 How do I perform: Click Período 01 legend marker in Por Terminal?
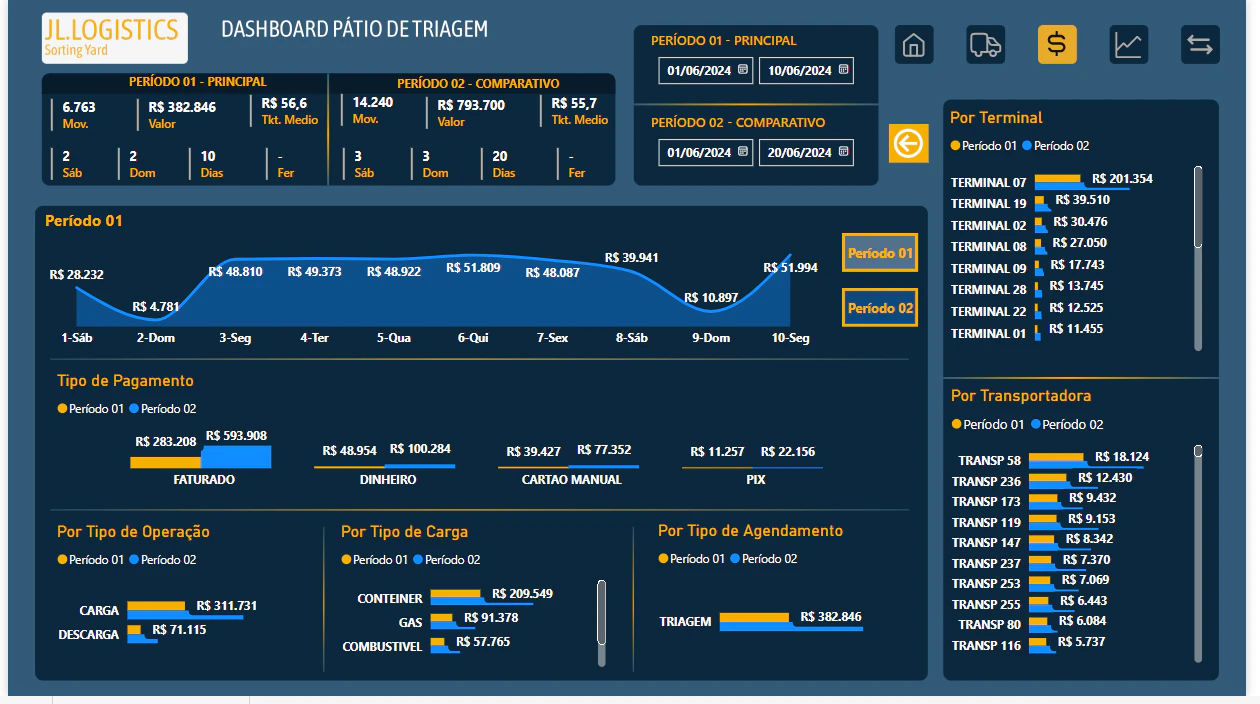coord(955,146)
